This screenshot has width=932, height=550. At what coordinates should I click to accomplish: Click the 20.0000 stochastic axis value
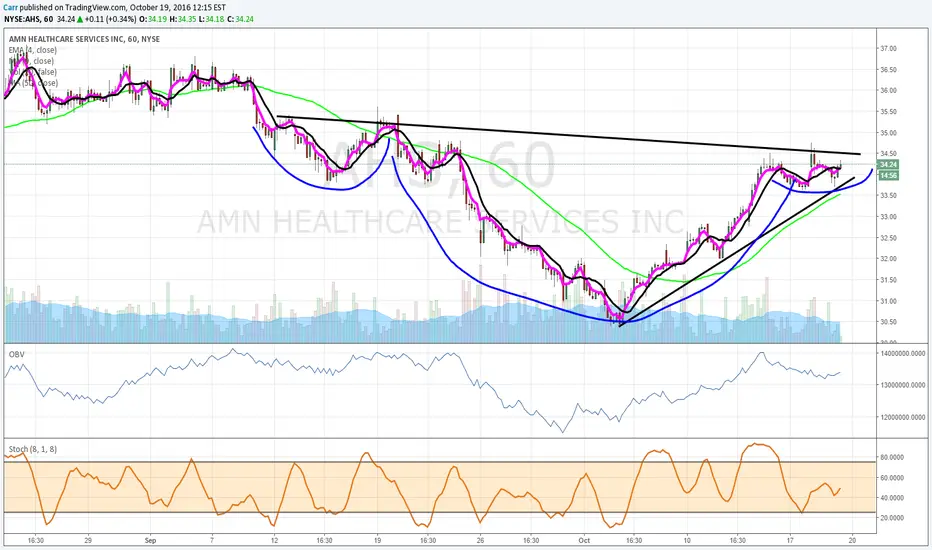pos(892,518)
